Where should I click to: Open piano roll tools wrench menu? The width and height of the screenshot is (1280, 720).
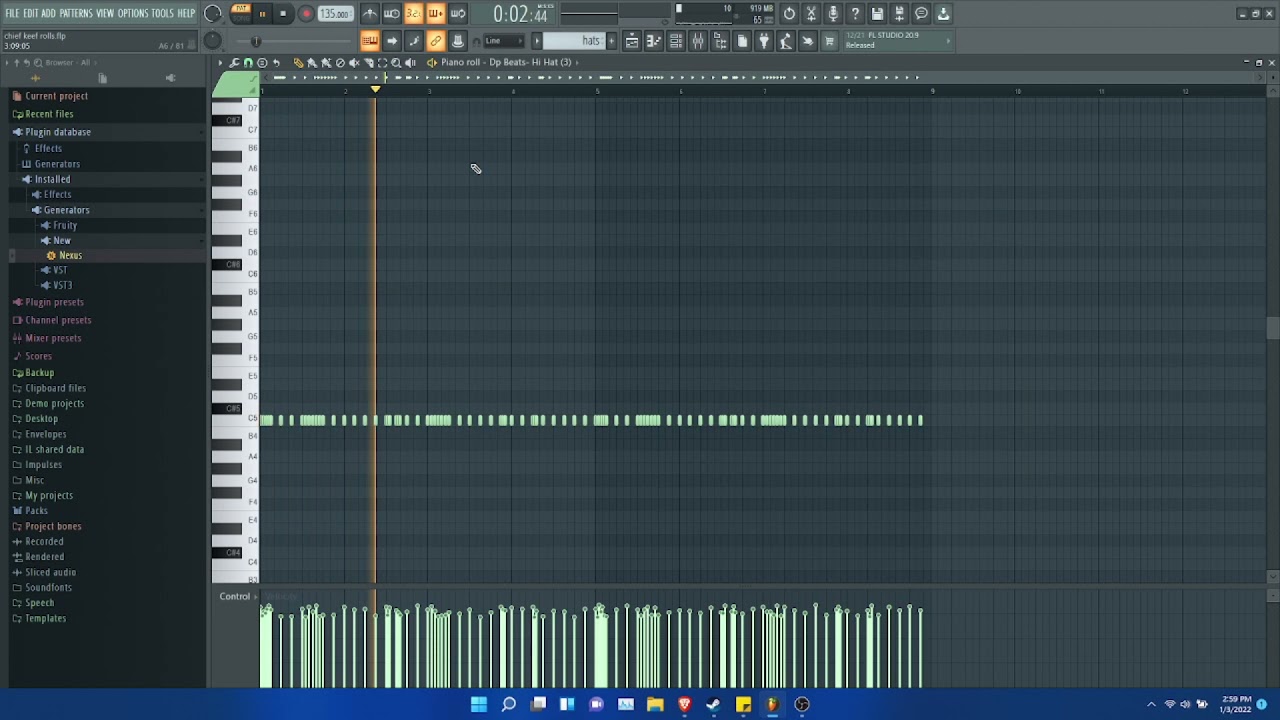point(234,62)
